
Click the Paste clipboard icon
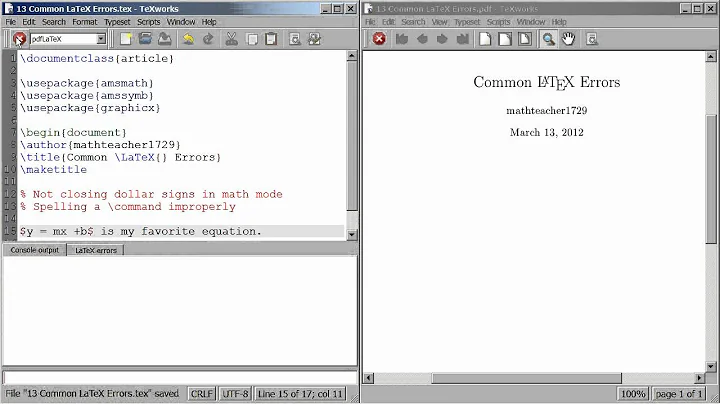(x=270, y=39)
